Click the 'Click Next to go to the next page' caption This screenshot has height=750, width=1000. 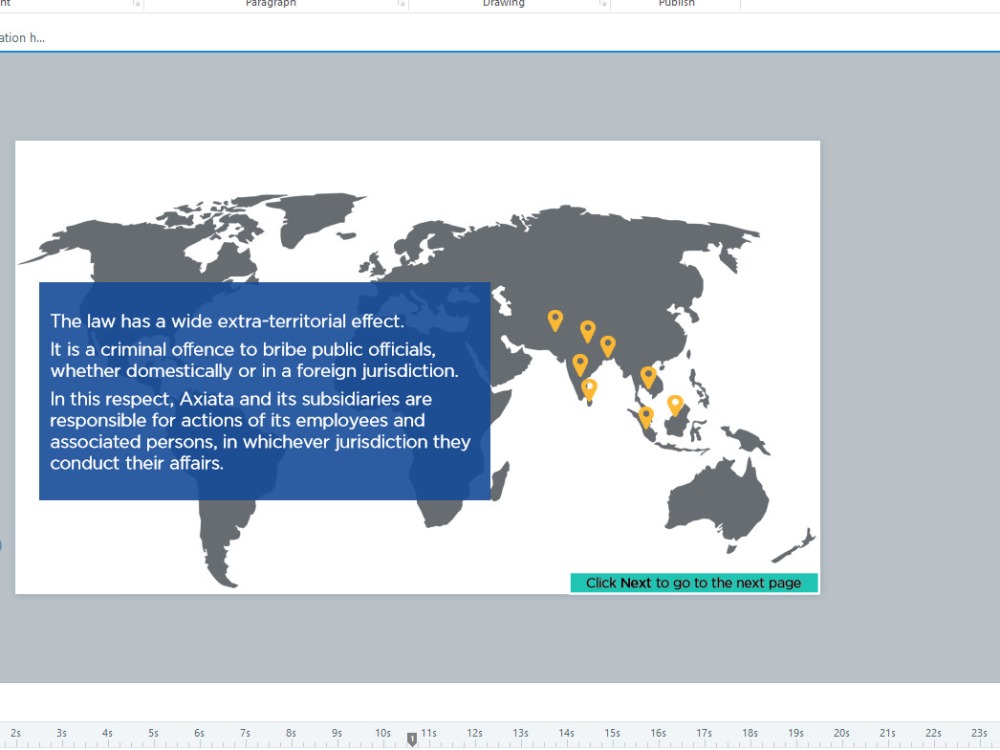[694, 583]
